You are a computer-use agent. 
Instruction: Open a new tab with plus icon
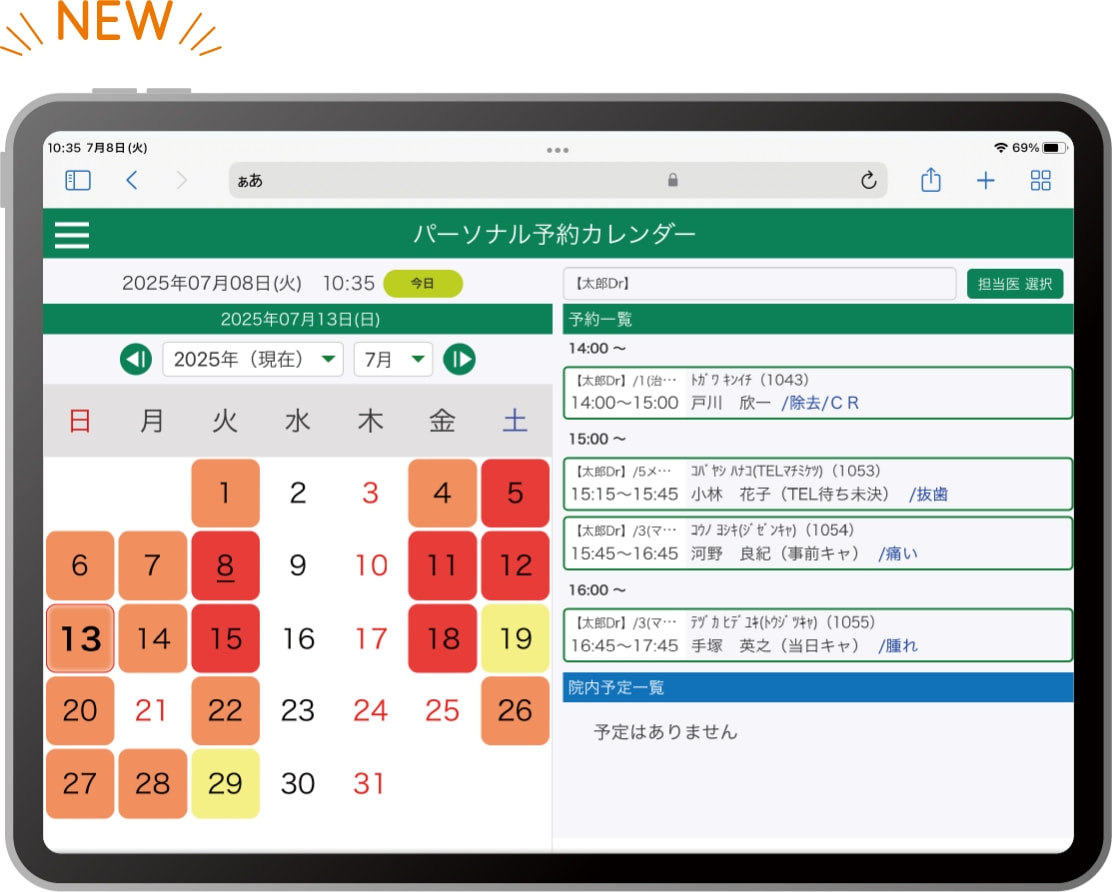(x=986, y=180)
